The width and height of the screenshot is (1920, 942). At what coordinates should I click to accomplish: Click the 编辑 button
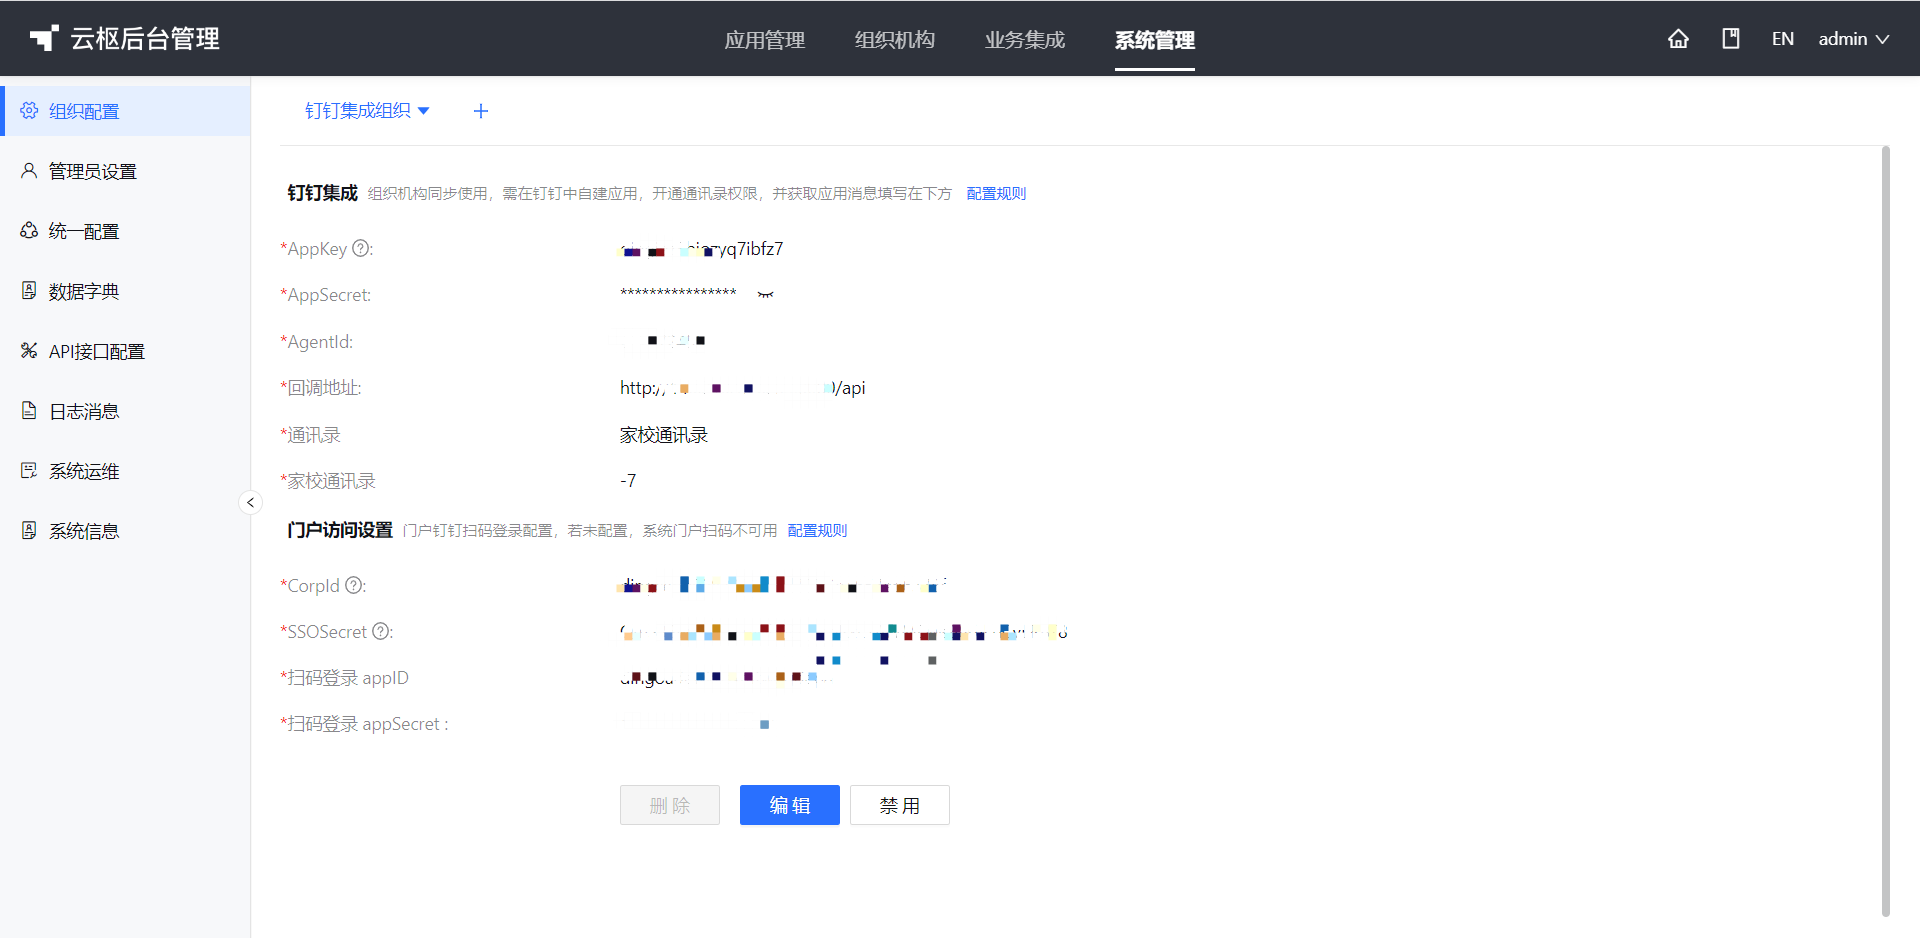pos(790,805)
